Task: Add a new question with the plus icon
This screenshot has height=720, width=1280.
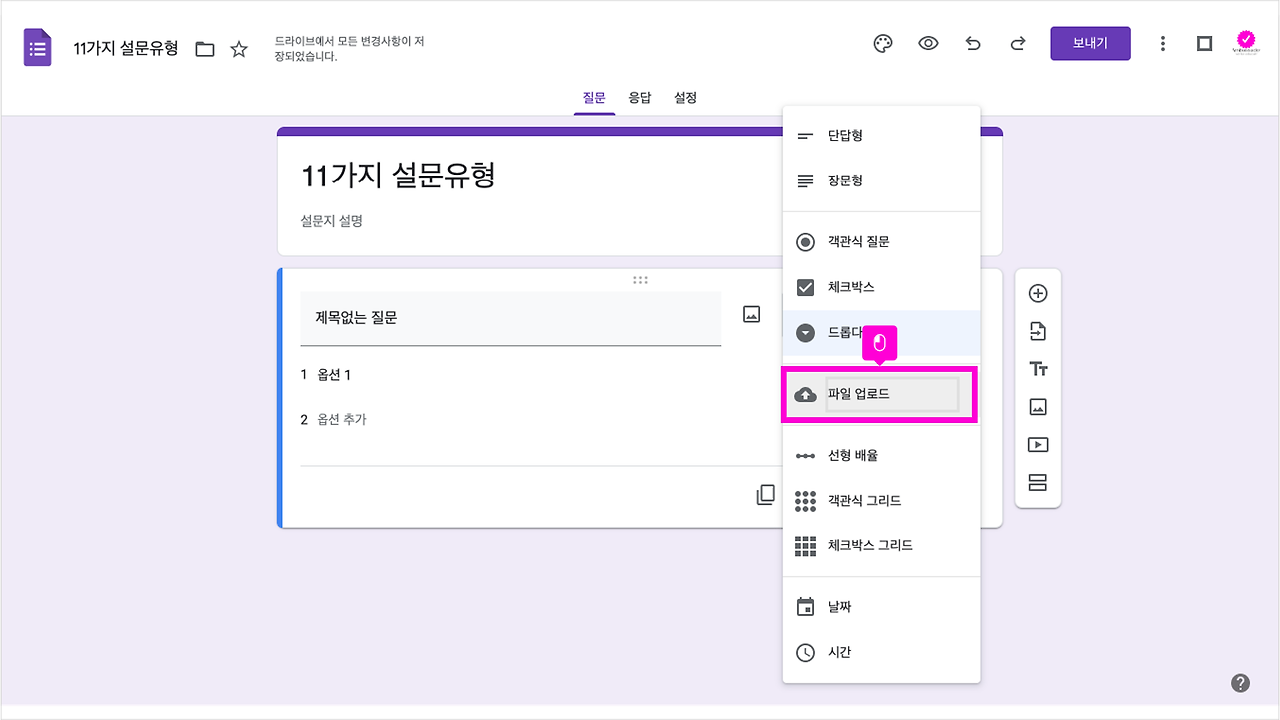Action: (x=1038, y=291)
